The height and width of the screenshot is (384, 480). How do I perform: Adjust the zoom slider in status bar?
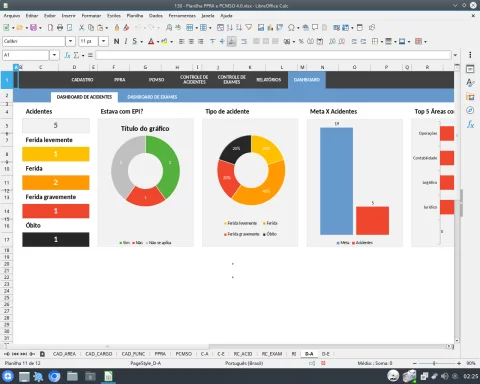point(434,363)
